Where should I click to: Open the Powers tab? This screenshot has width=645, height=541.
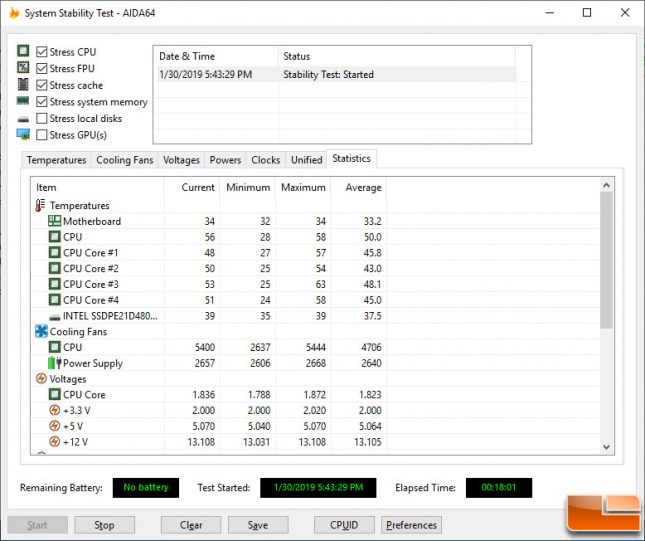click(225, 160)
